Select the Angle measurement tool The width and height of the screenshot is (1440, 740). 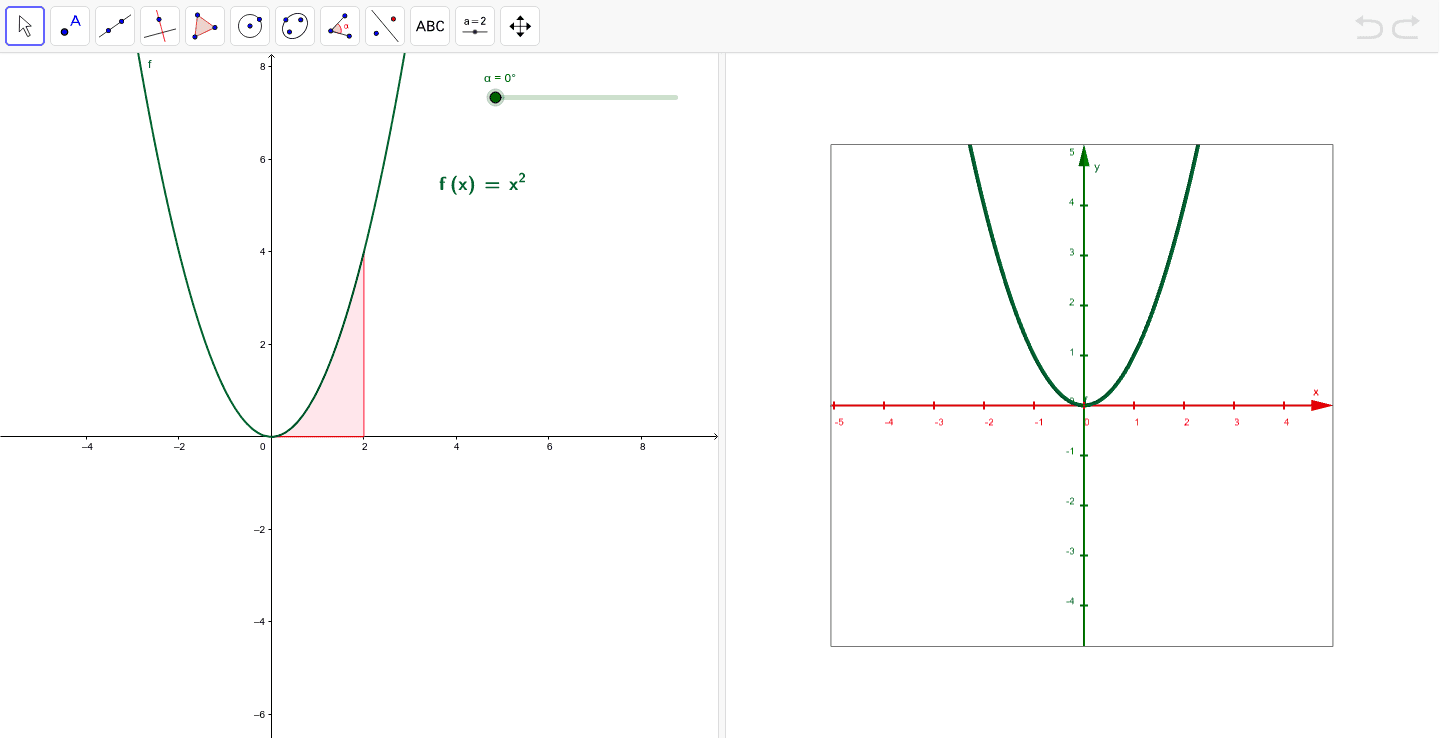point(339,26)
